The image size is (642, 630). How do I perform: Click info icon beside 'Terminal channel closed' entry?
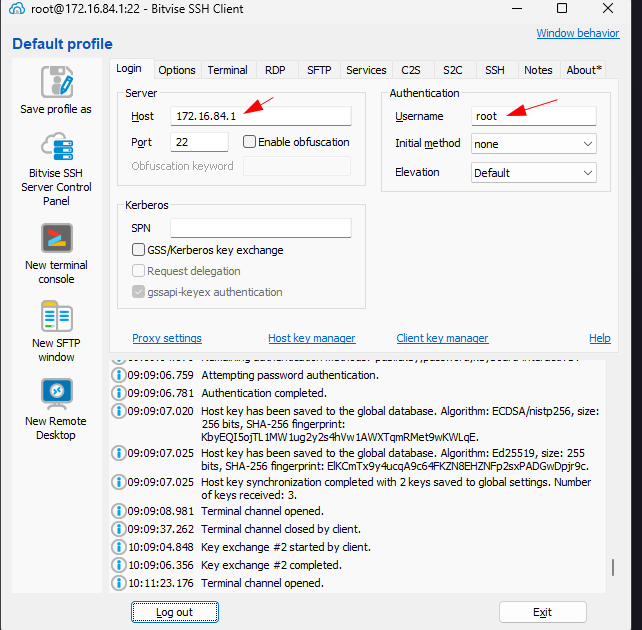119,529
